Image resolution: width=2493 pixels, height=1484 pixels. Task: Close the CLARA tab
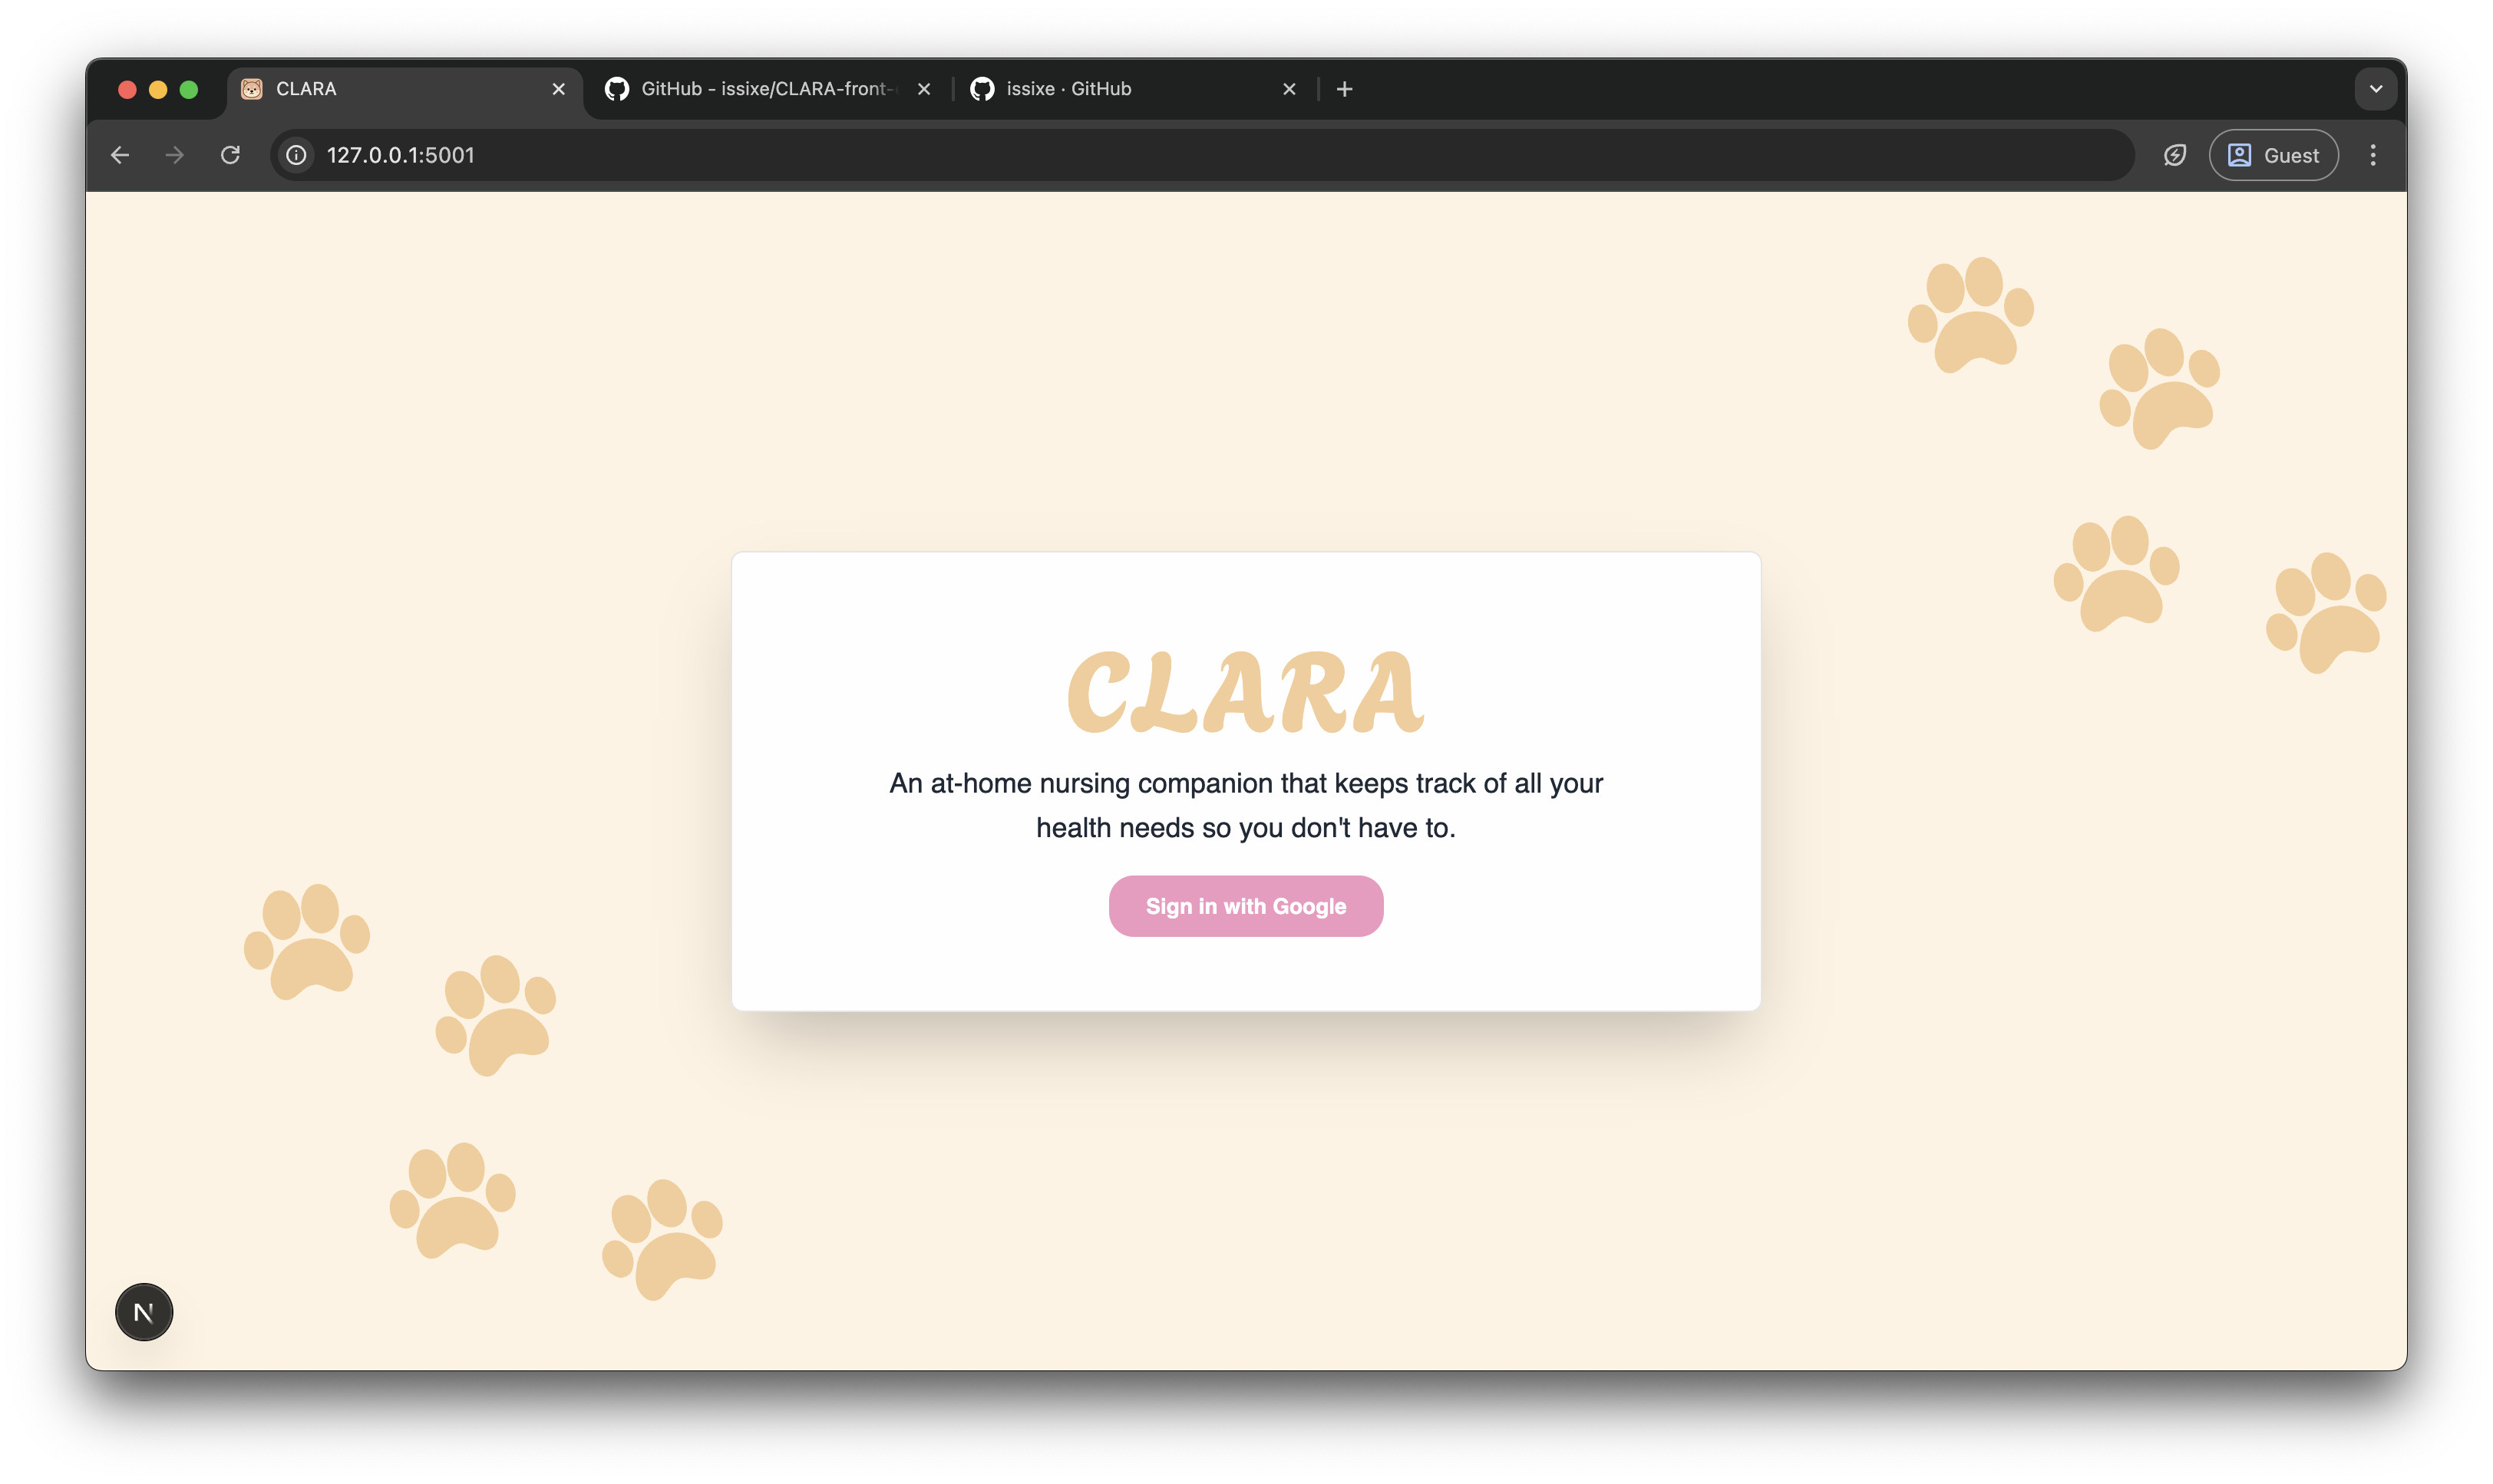coord(559,89)
